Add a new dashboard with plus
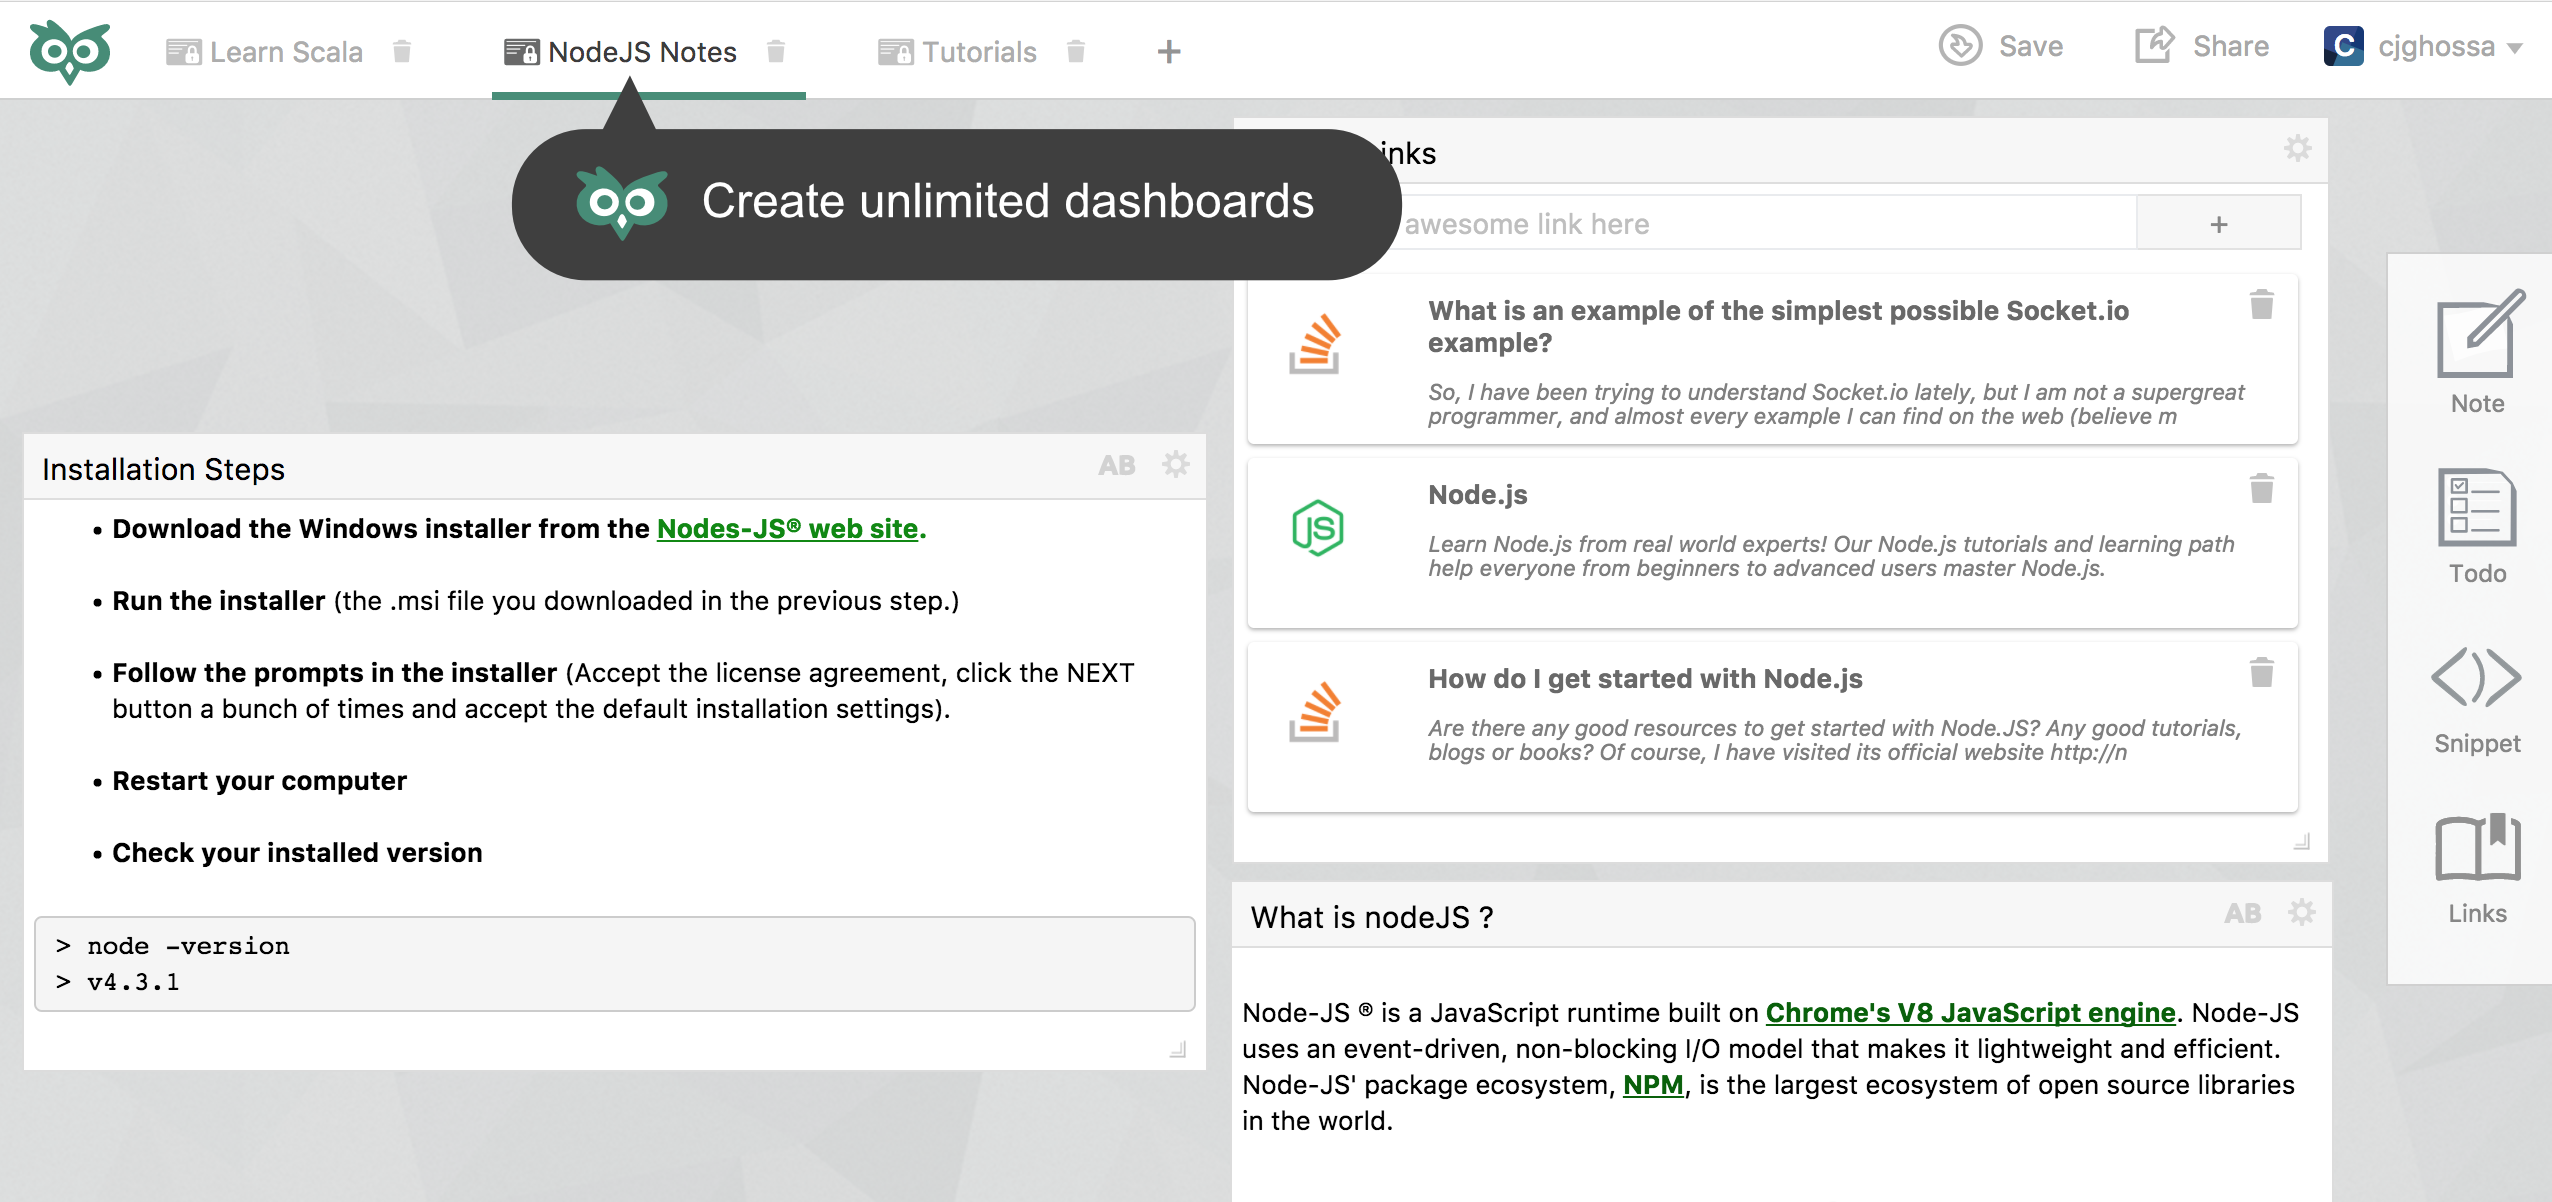Screen dimensions: 2552x1202 (1169, 51)
